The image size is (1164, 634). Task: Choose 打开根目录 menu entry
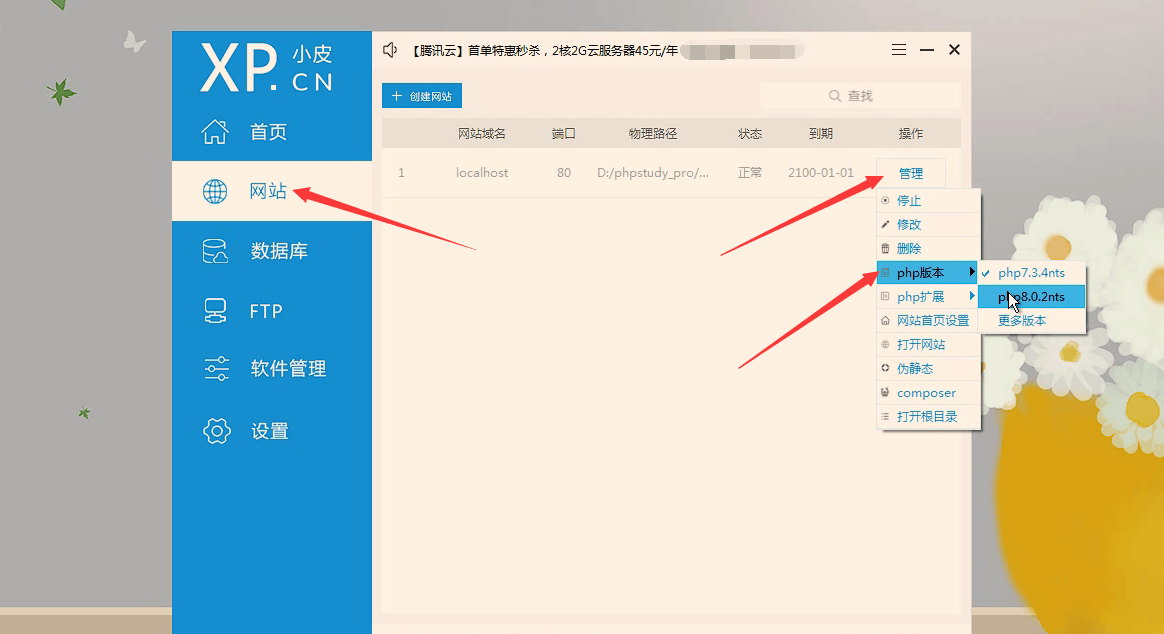(929, 416)
